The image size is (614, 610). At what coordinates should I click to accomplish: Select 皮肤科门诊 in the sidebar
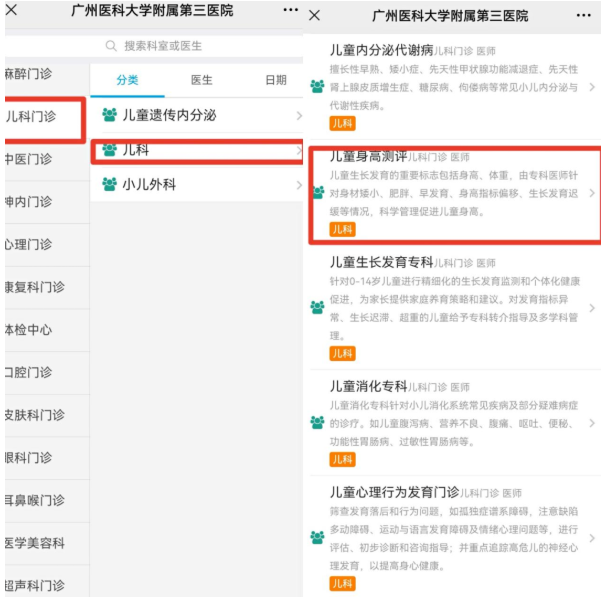click(x=34, y=415)
